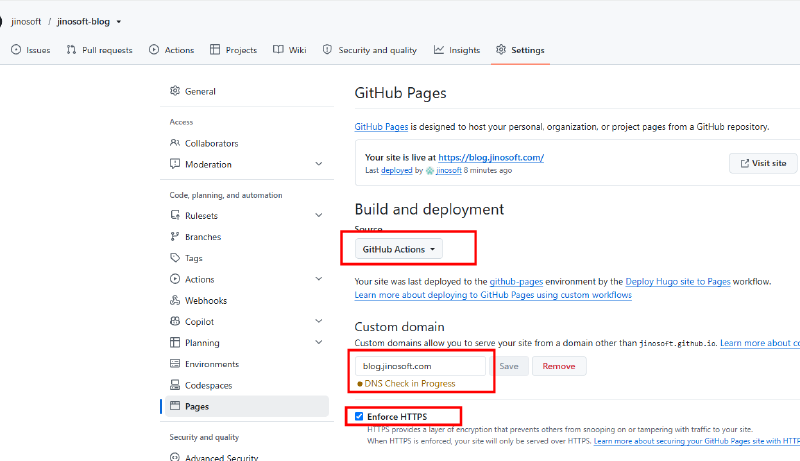The image size is (800, 461).
Task: Click the jinosoft owner breadcrumb link
Action: point(26,21)
